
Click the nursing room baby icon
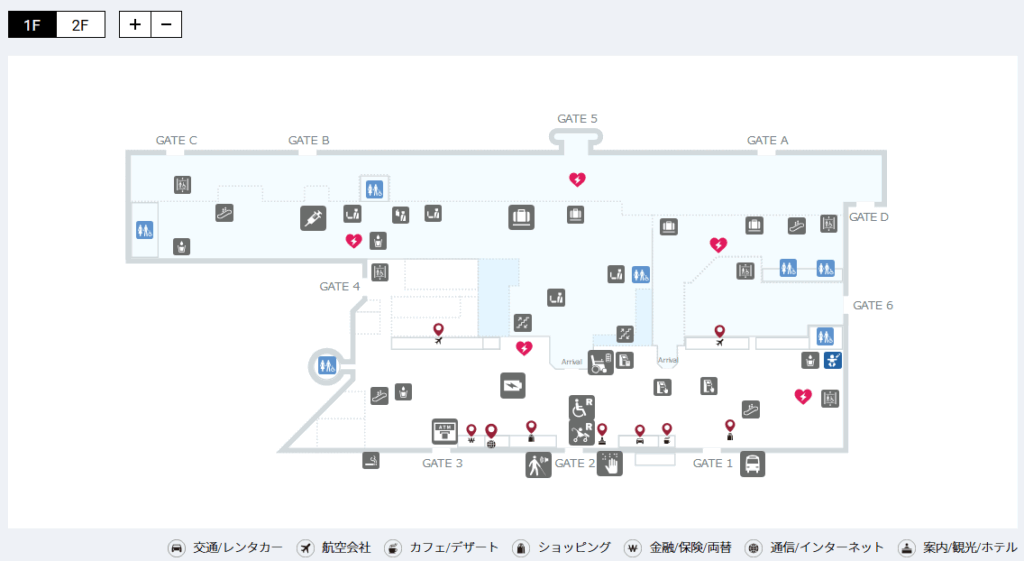click(x=831, y=360)
